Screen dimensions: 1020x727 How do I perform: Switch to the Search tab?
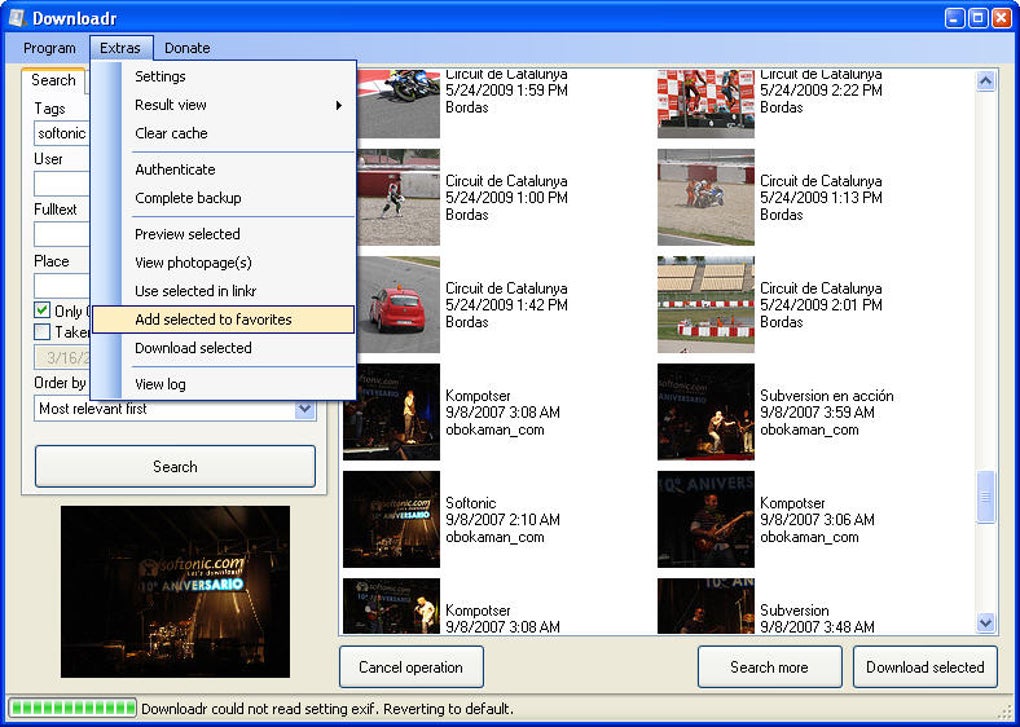coord(53,80)
